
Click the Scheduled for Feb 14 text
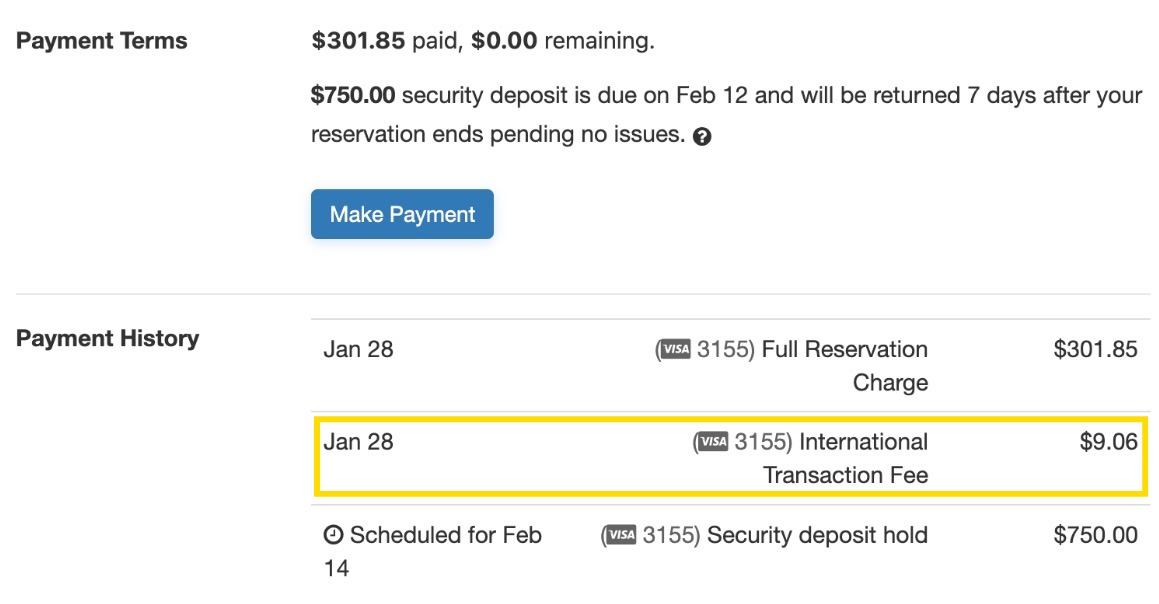tap(442, 535)
